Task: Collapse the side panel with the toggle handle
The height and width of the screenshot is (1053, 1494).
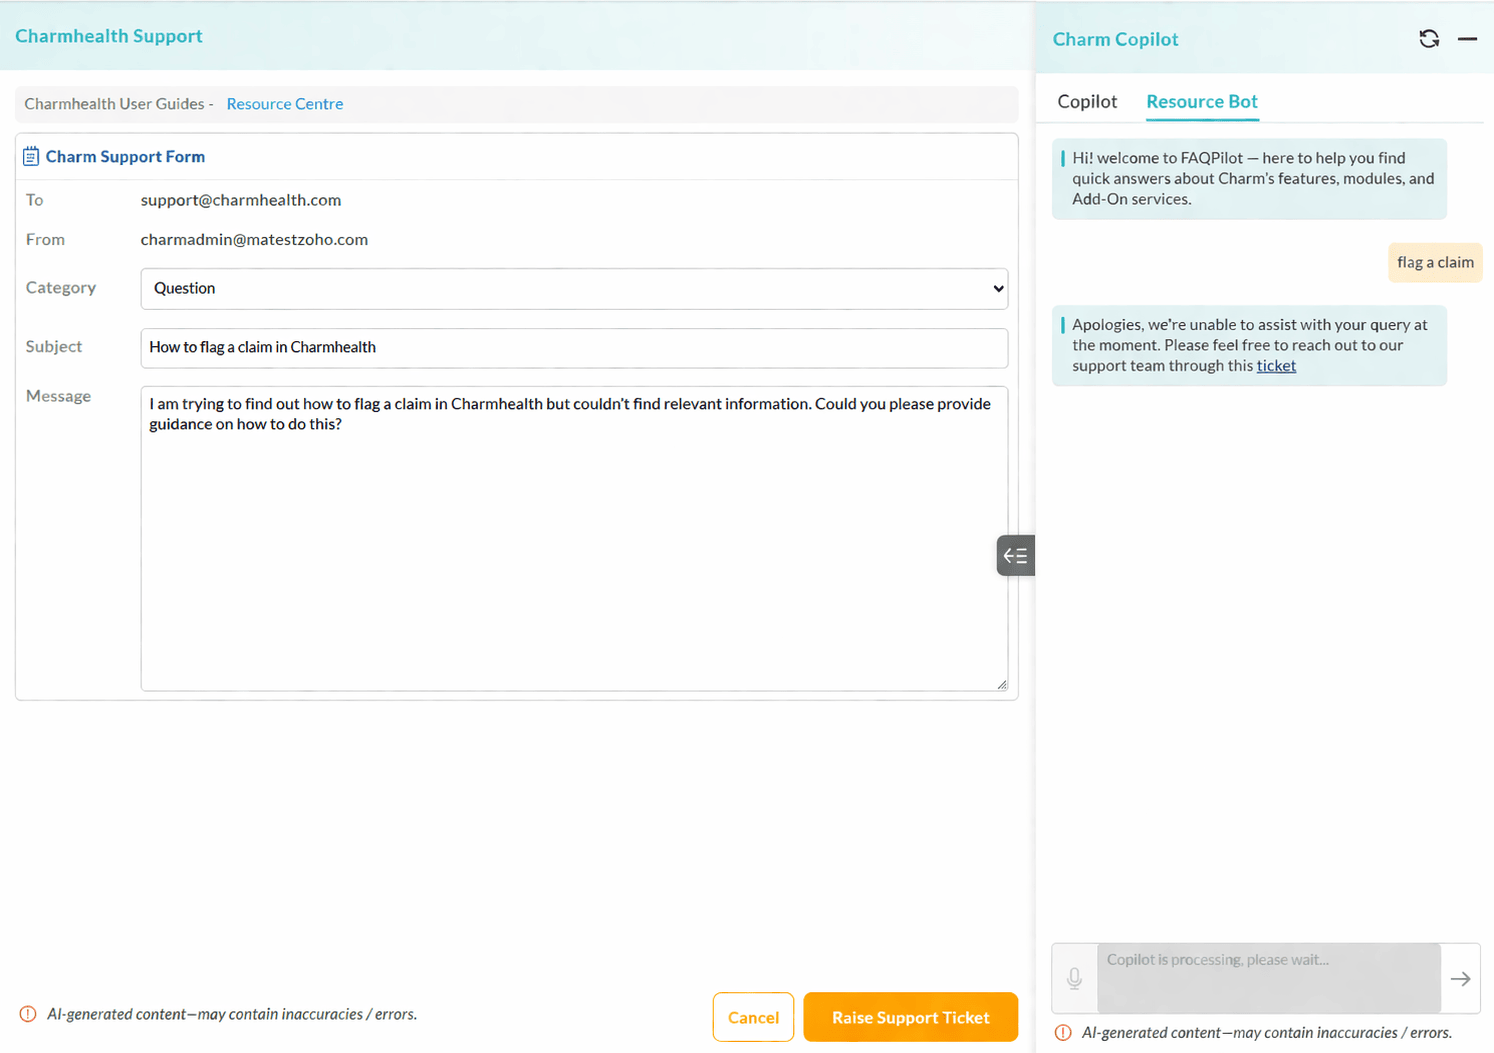Action: (x=1015, y=556)
